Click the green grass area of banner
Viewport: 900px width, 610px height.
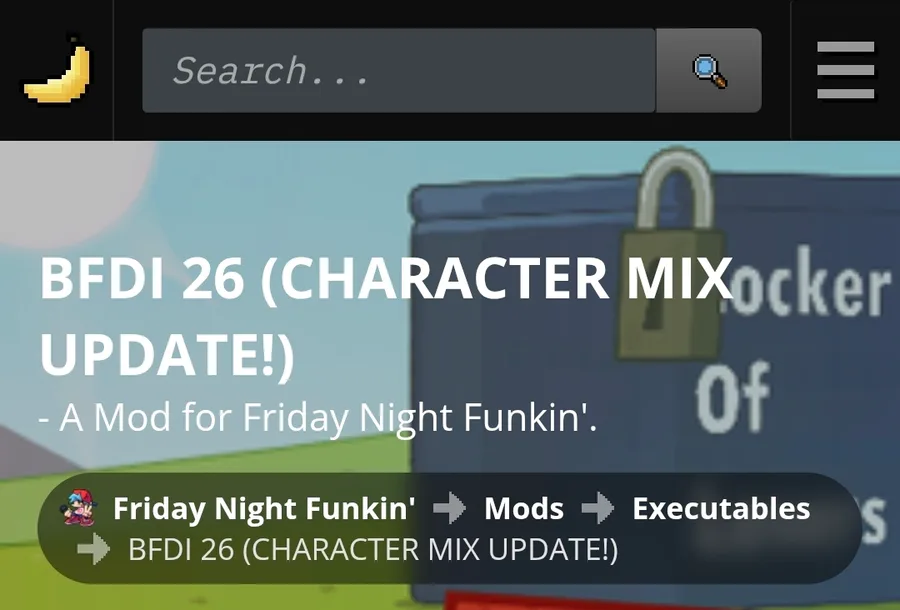[201, 459]
